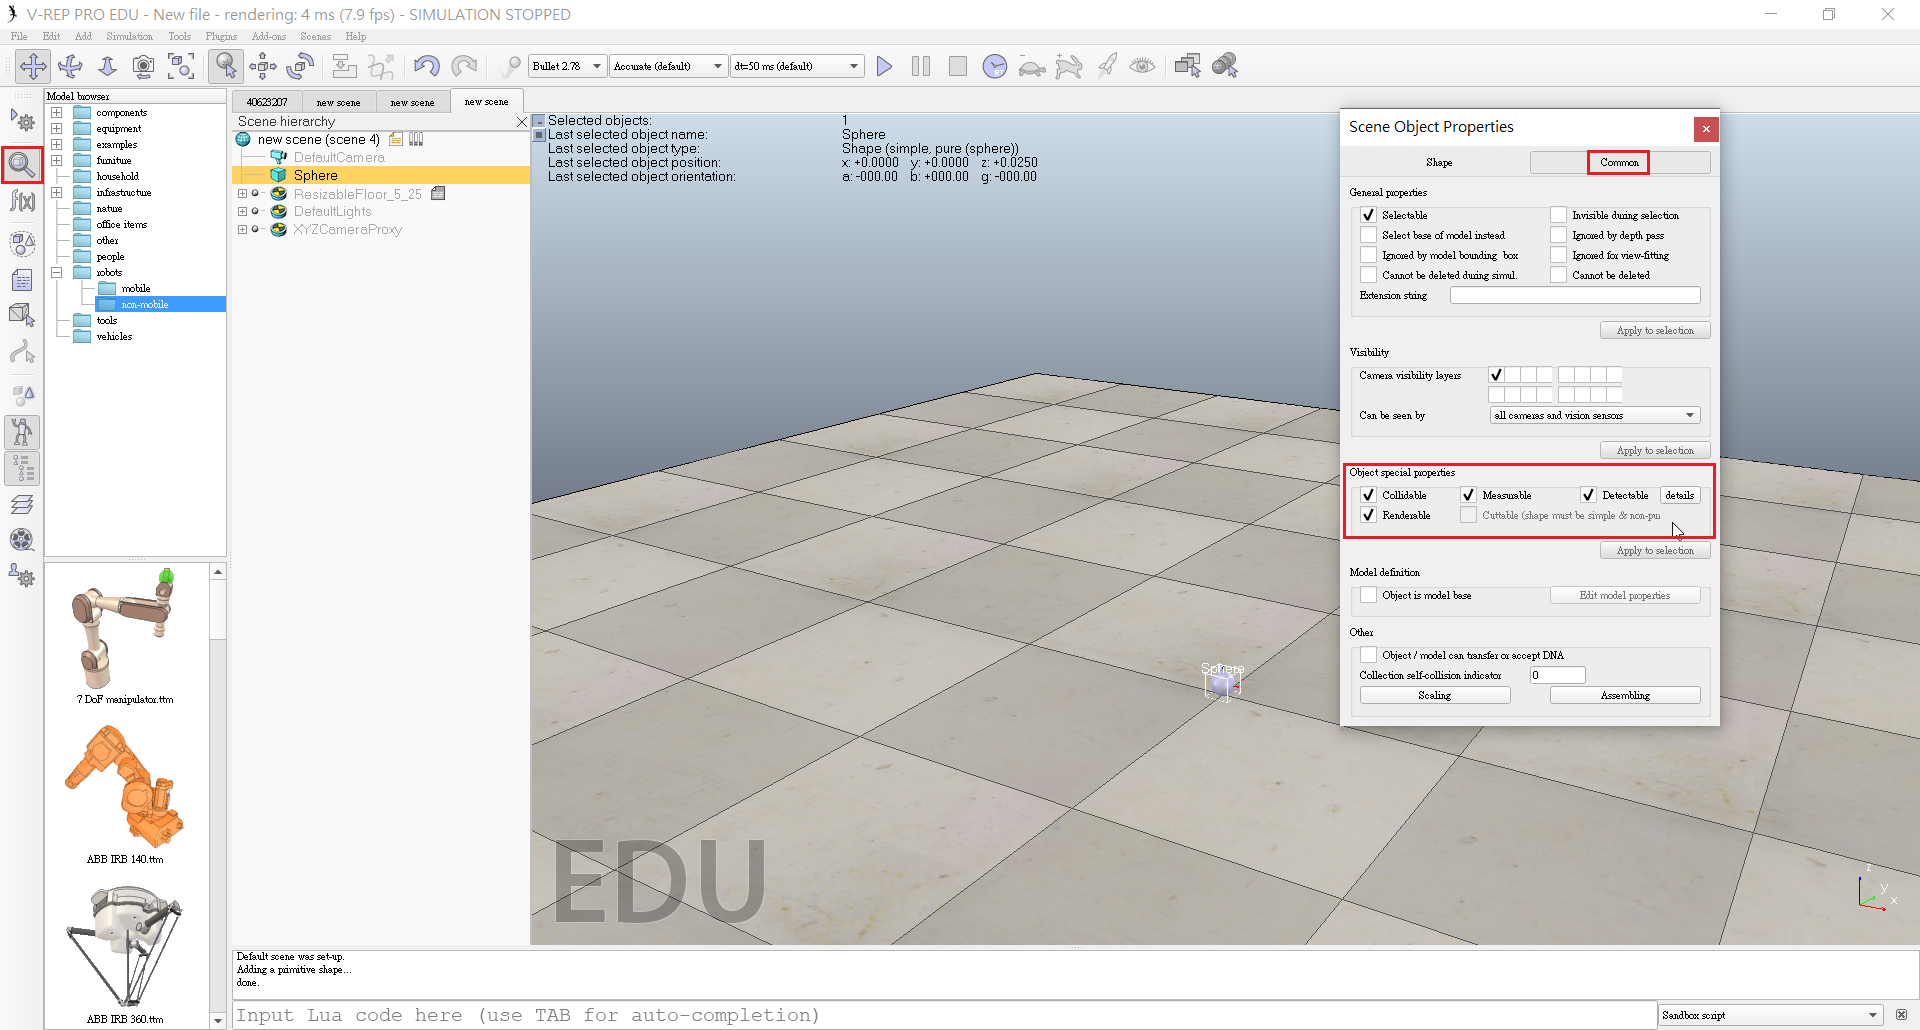Click the undo arrow icon

tap(426, 66)
